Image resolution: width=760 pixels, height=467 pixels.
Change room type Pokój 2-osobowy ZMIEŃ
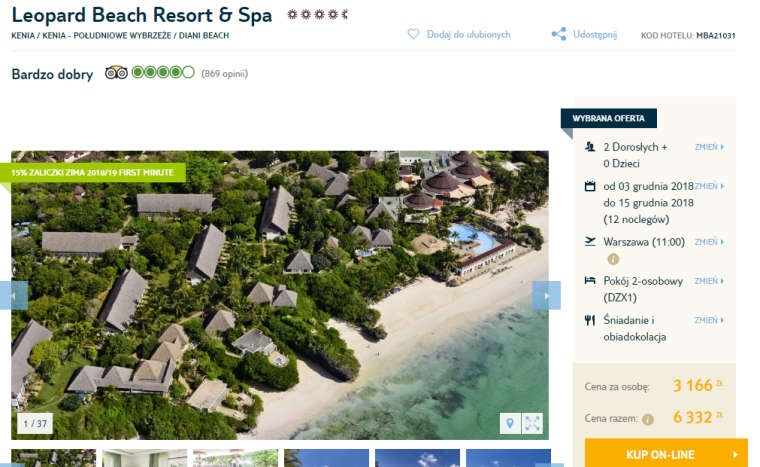709,281
